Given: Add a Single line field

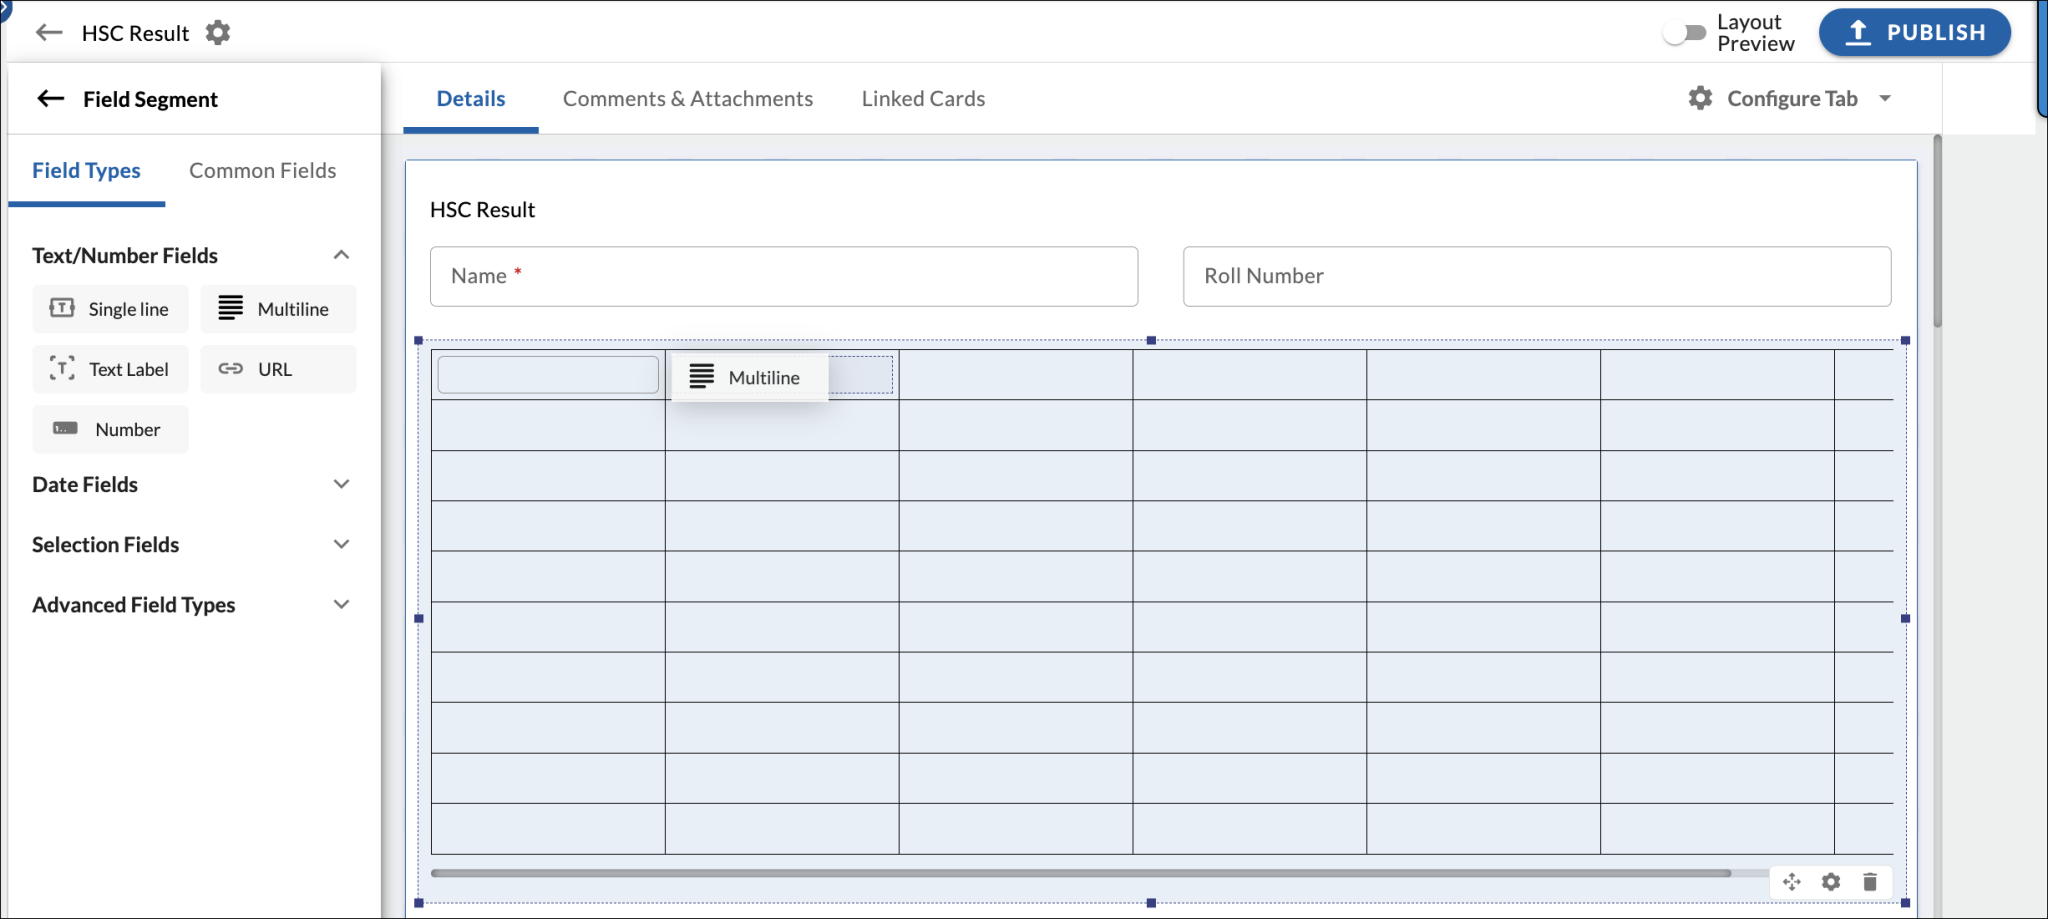Looking at the screenshot, I should point(110,309).
